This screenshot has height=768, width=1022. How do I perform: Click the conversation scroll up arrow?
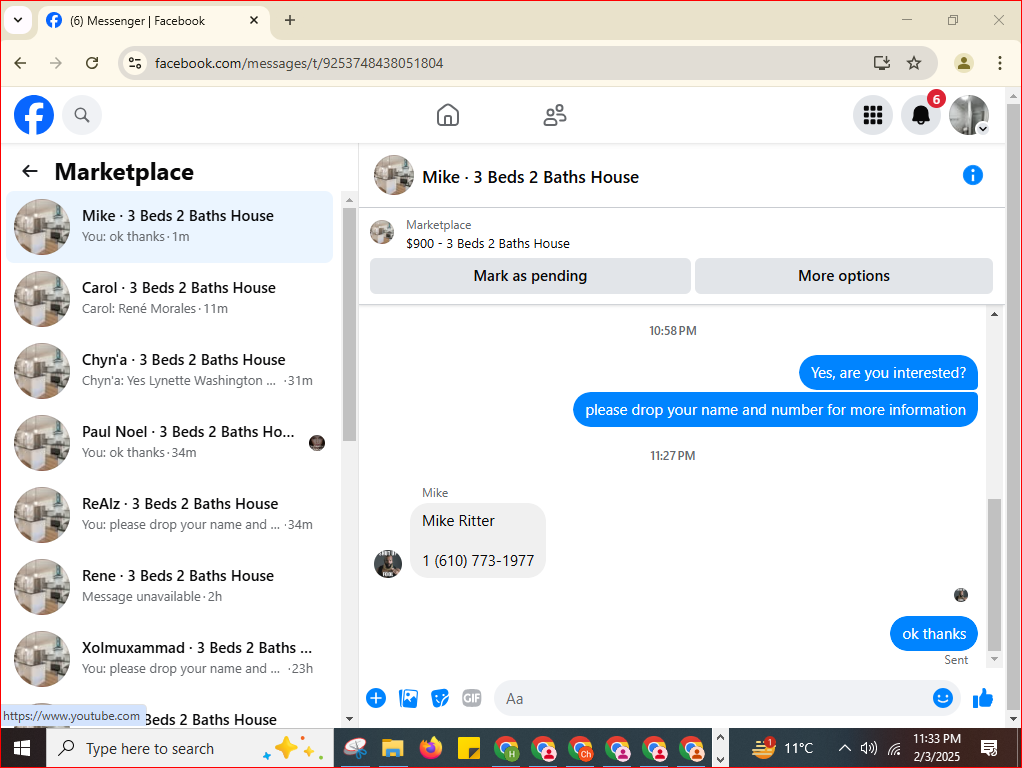[994, 314]
